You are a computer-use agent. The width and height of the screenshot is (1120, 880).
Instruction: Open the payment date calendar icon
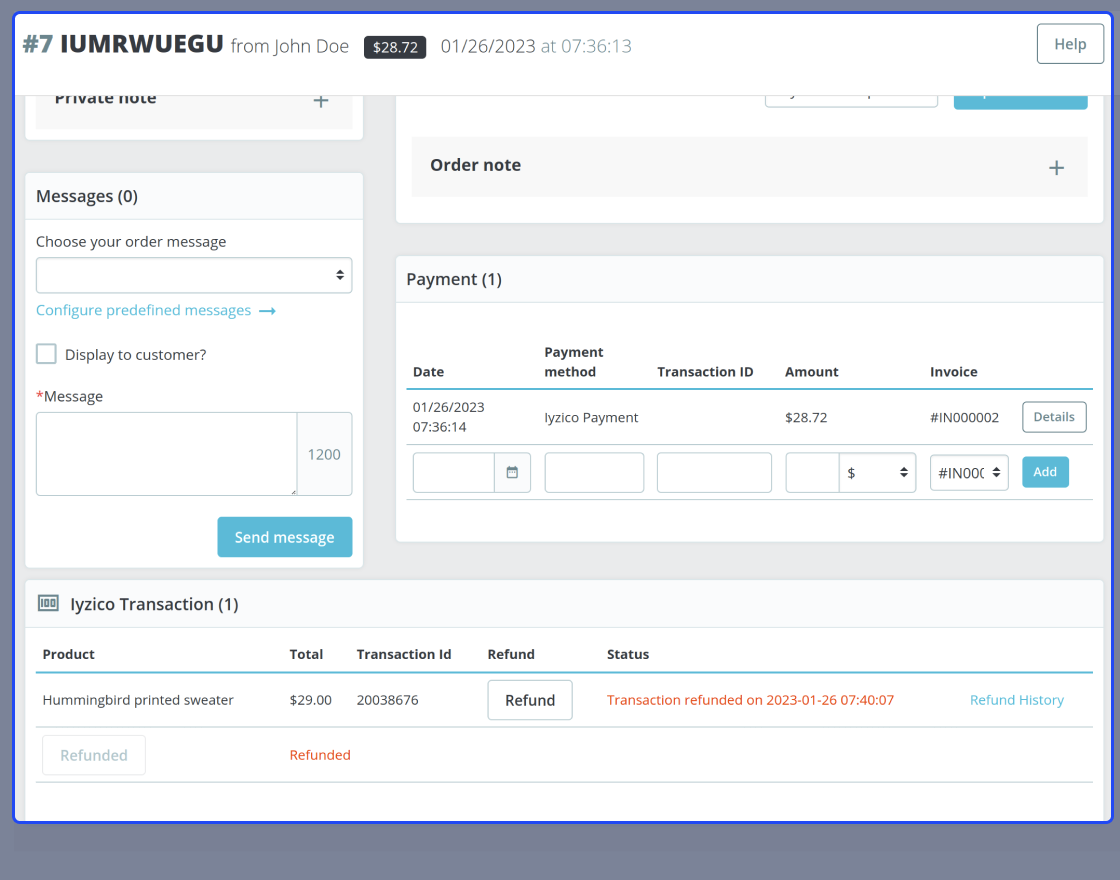click(512, 472)
